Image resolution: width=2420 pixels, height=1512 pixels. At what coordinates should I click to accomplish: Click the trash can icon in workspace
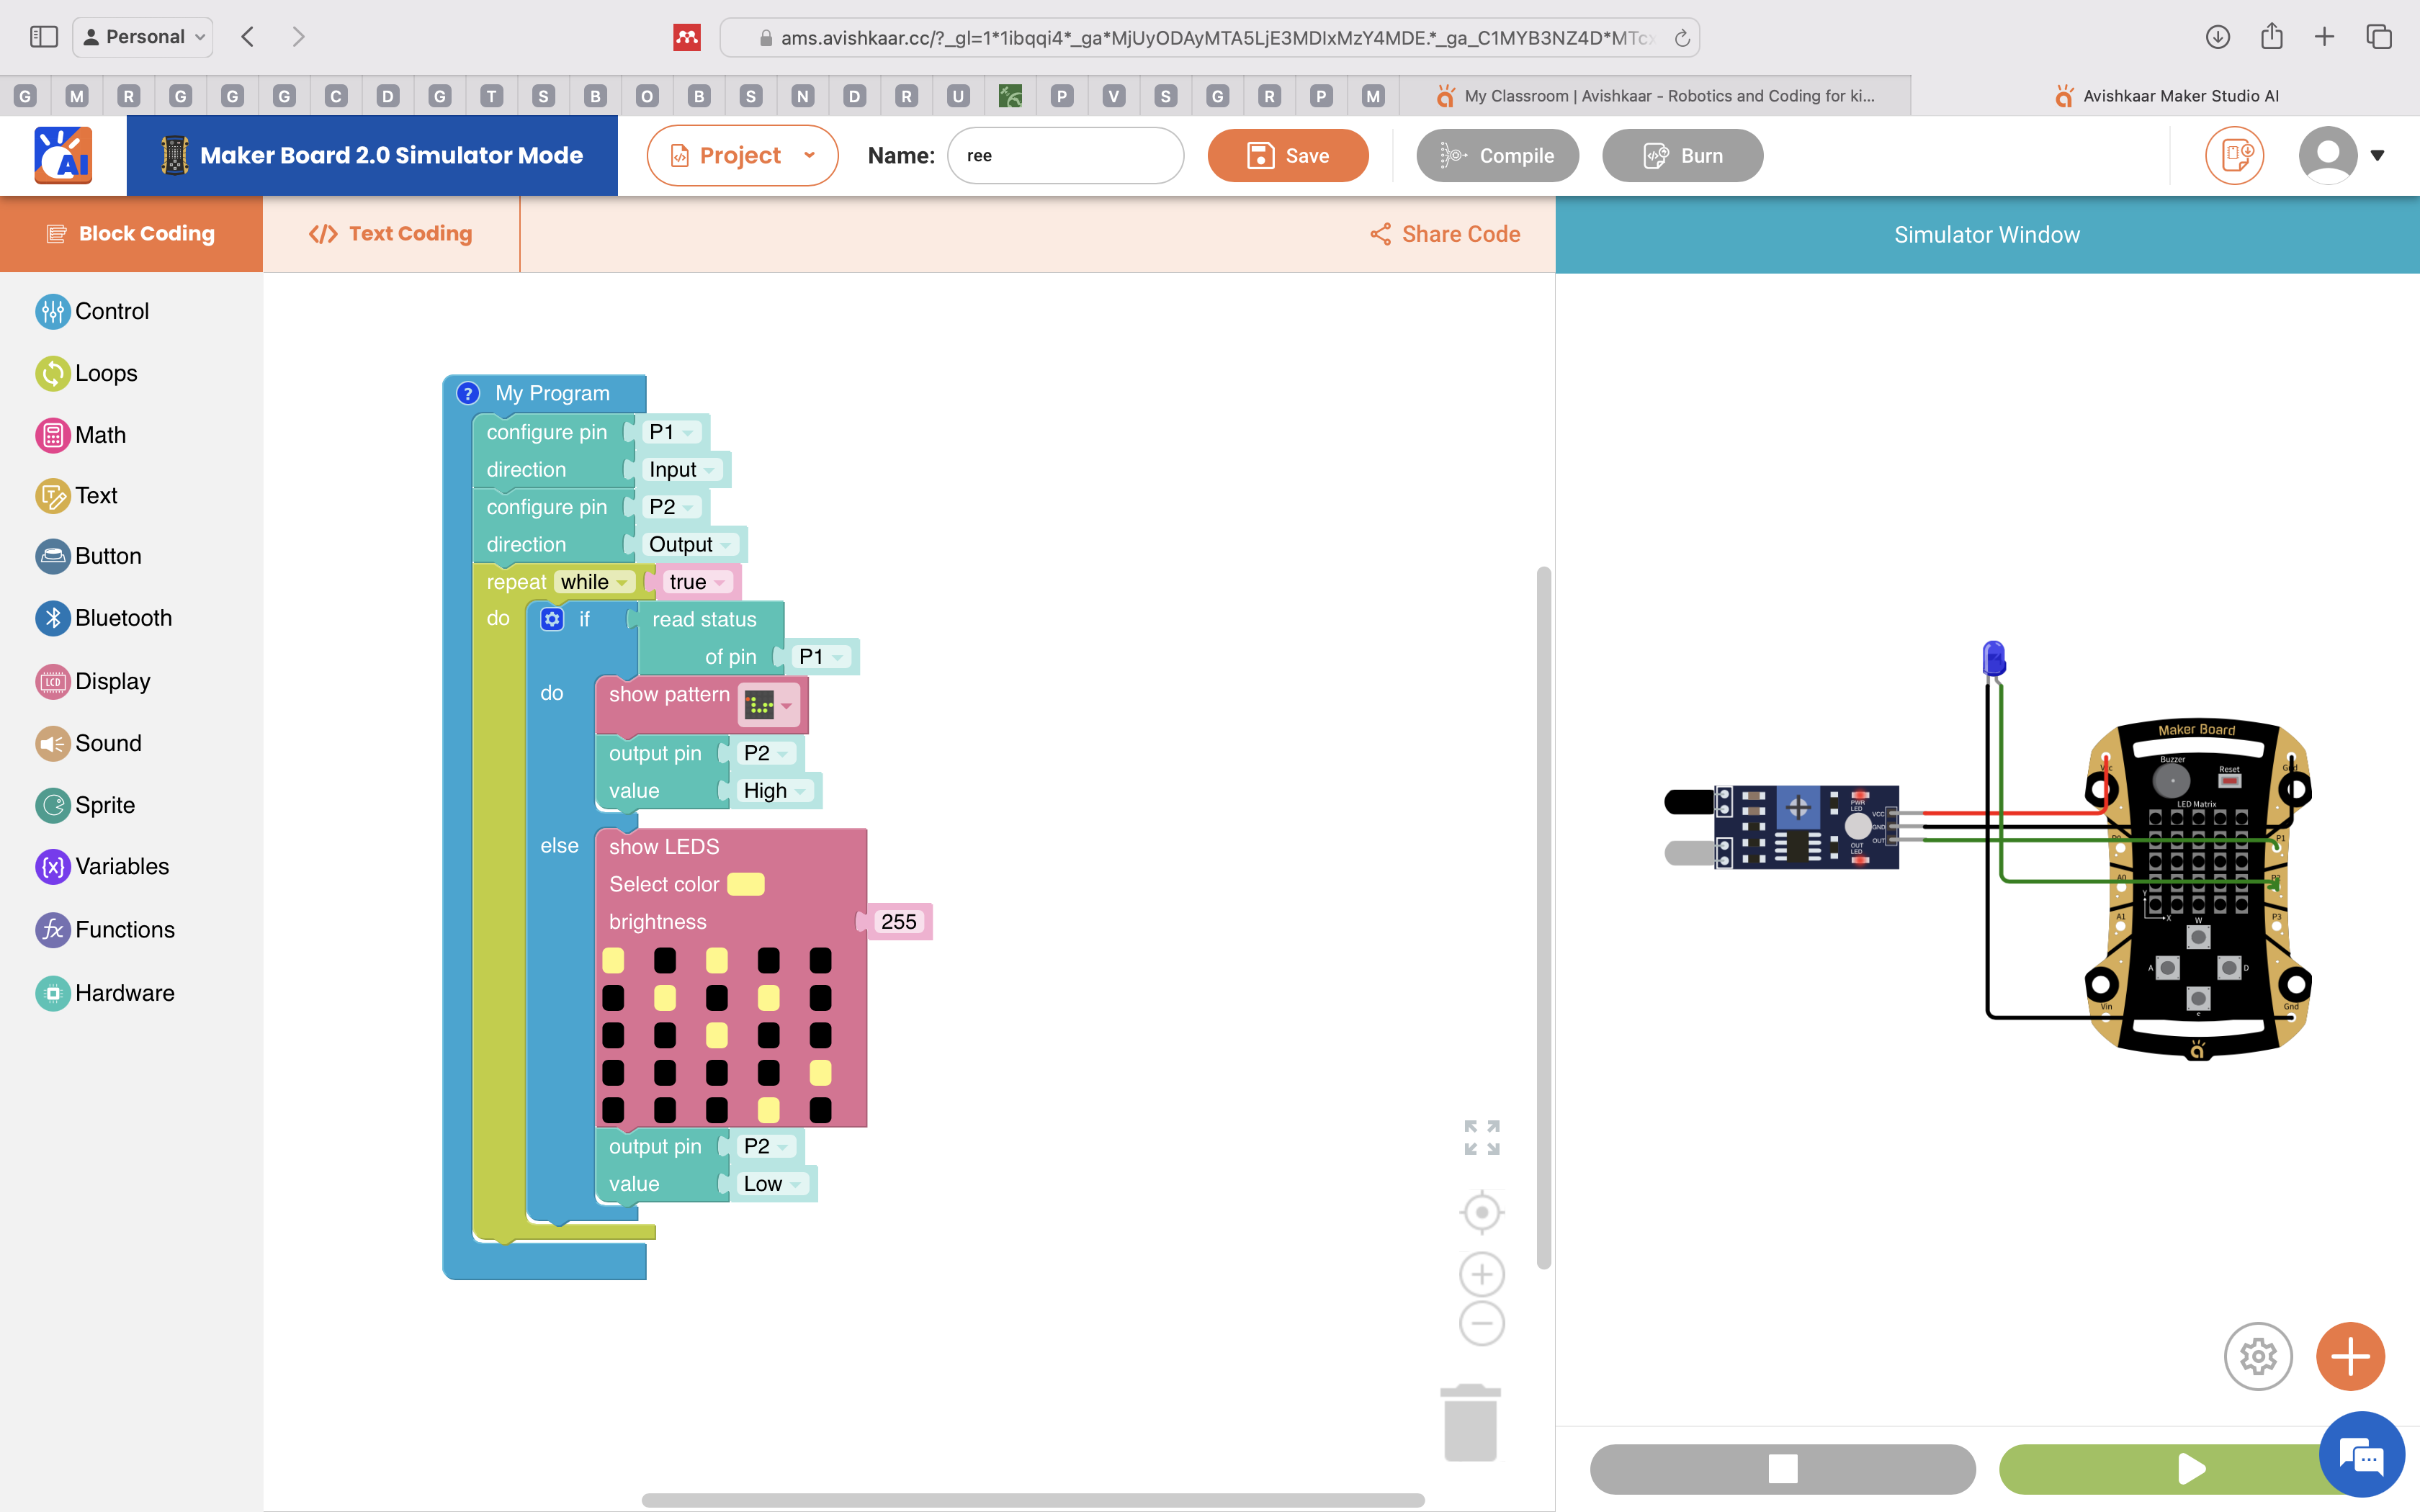1470,1423
